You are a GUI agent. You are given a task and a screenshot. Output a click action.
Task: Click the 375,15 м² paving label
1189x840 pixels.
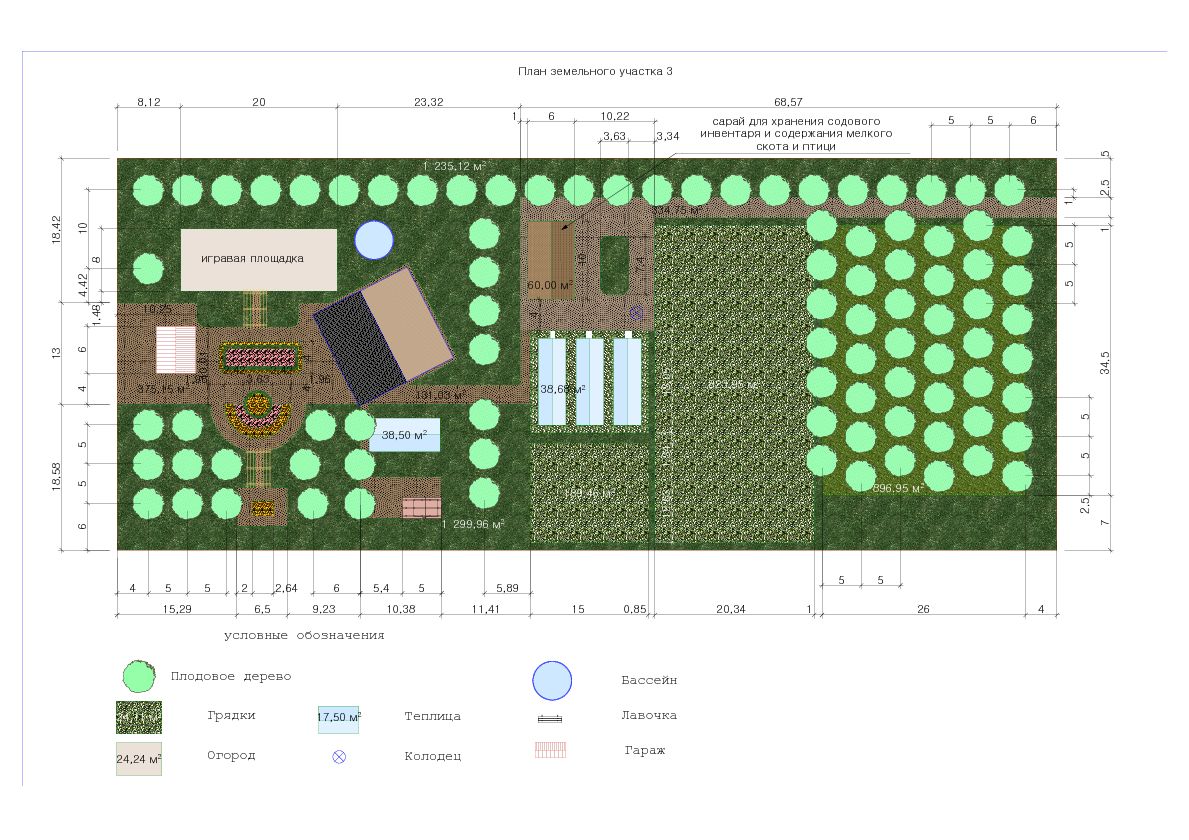coord(162,389)
